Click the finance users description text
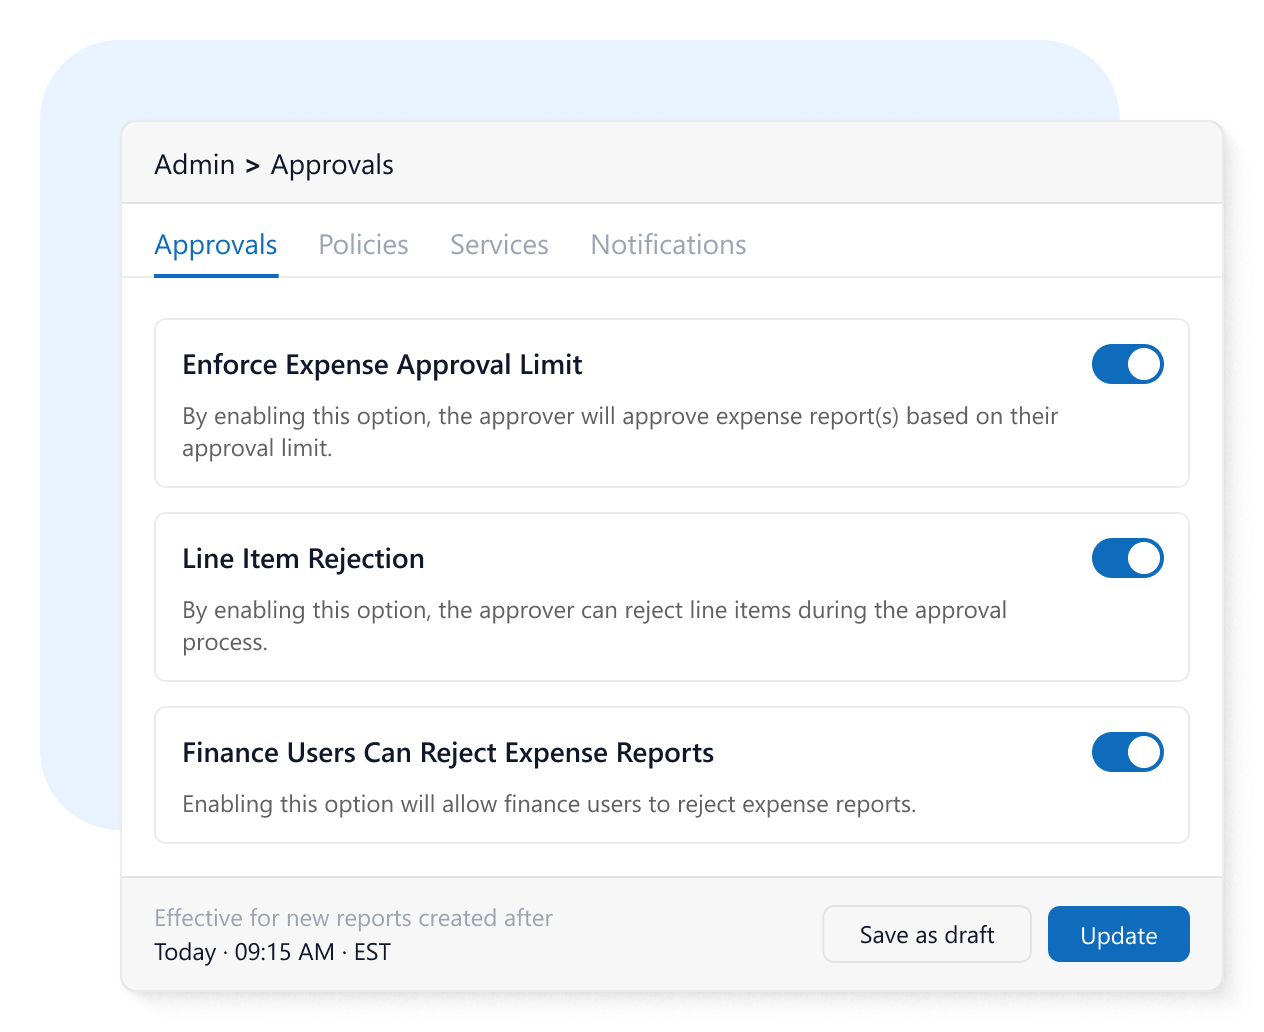Image resolution: width=1264 pixels, height=1032 pixels. (x=549, y=805)
